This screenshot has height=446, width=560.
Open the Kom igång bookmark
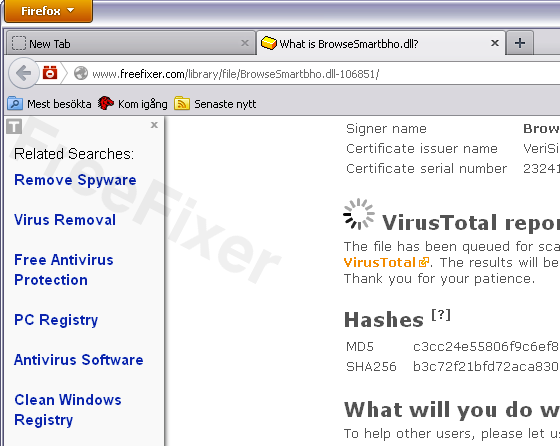pos(132,104)
